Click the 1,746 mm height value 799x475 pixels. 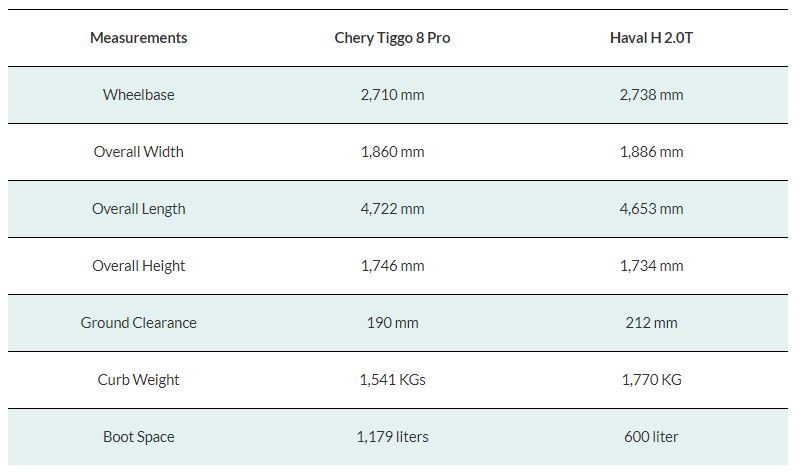point(392,266)
